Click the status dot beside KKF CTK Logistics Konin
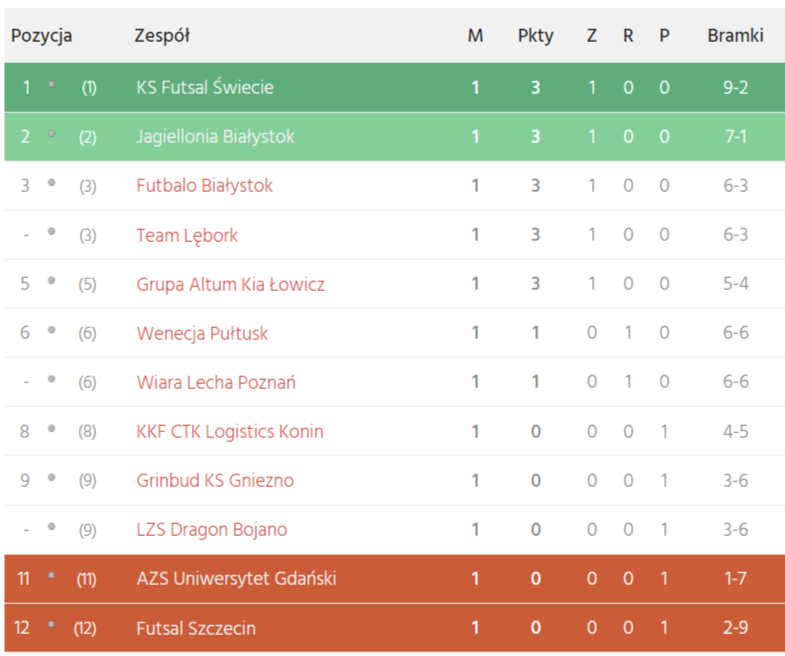This screenshot has width=785, height=656. 51,429
